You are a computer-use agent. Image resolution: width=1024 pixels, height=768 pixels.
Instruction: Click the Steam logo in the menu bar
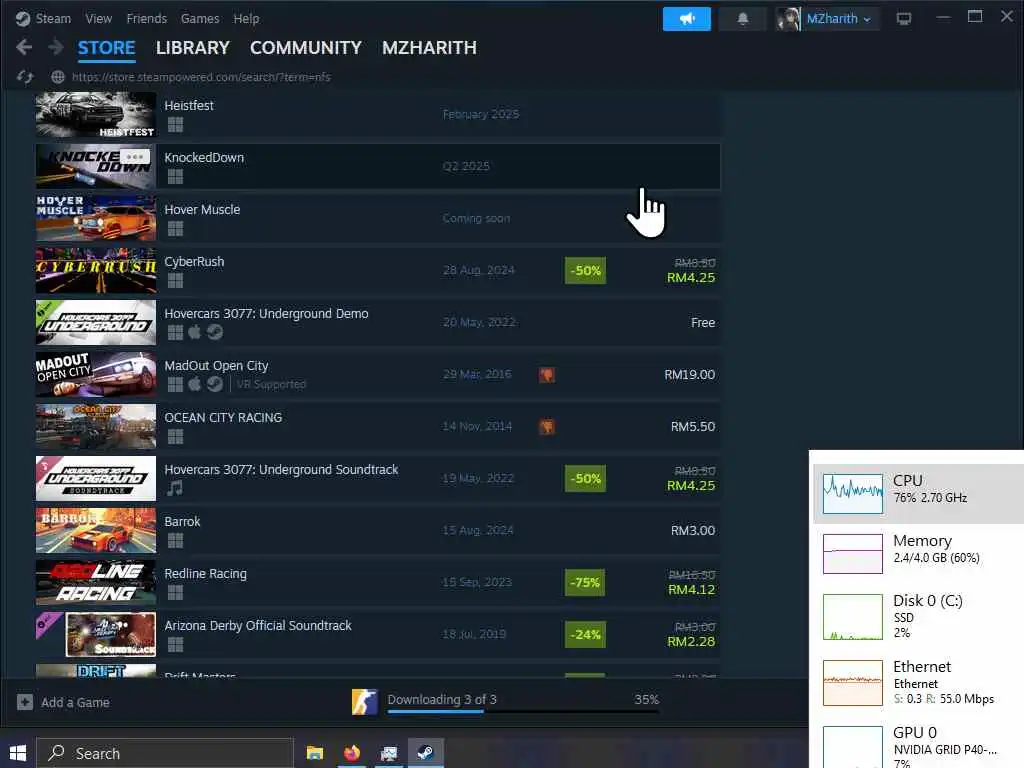click(x=23, y=18)
